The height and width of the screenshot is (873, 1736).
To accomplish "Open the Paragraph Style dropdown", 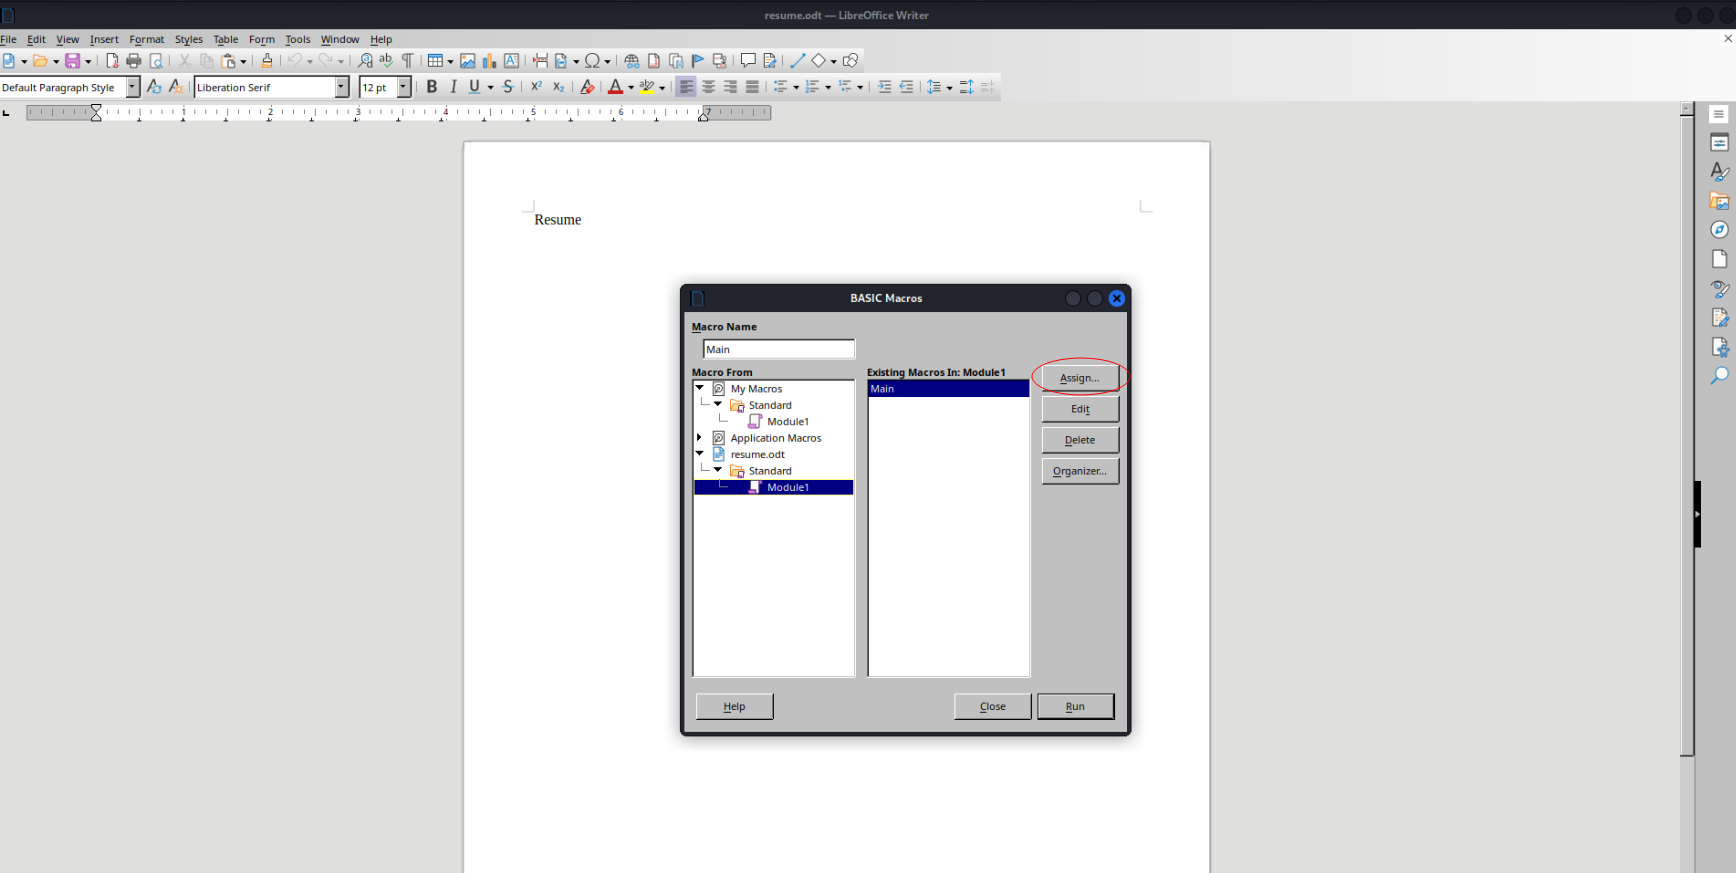I will 133,88.
